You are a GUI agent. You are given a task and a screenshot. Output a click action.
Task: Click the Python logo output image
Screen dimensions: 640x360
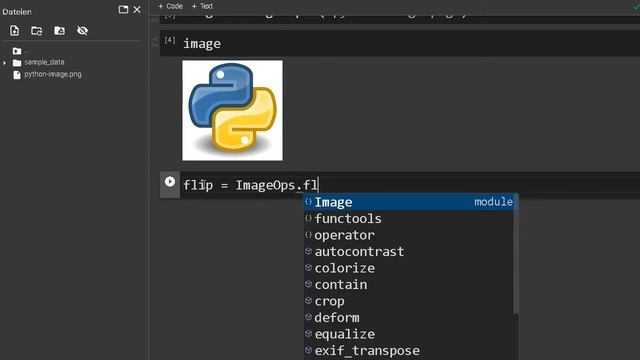click(232, 111)
